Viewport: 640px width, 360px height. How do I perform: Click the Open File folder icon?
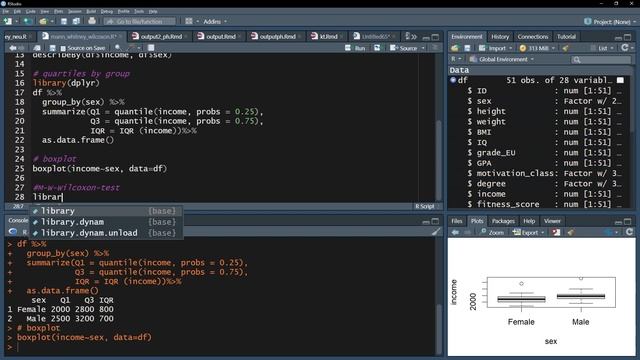[x=43, y=21]
